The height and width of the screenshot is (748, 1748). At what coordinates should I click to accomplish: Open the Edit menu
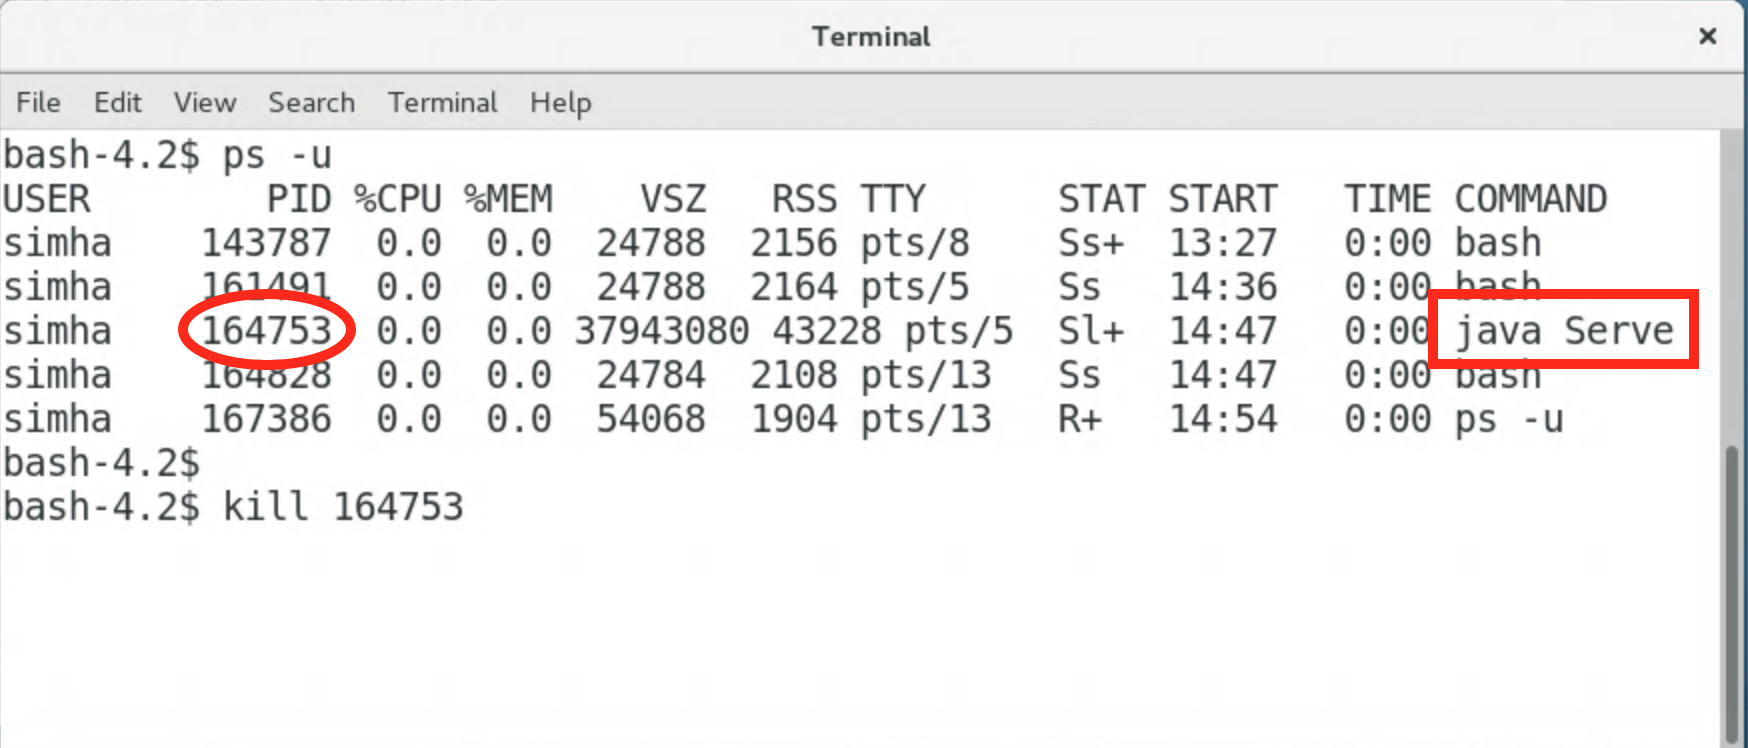117,103
